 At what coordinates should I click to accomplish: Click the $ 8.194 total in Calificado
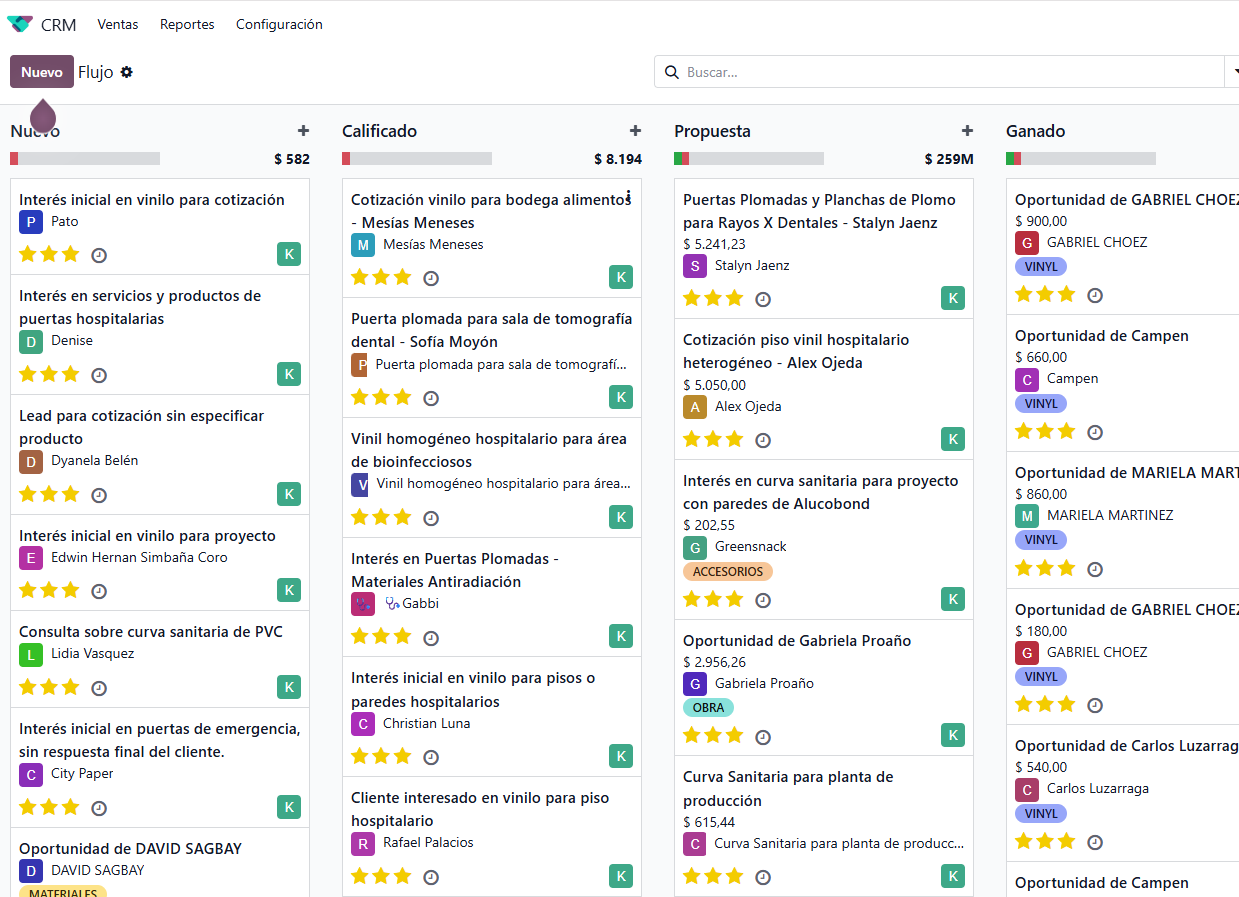pyautogui.click(x=618, y=159)
